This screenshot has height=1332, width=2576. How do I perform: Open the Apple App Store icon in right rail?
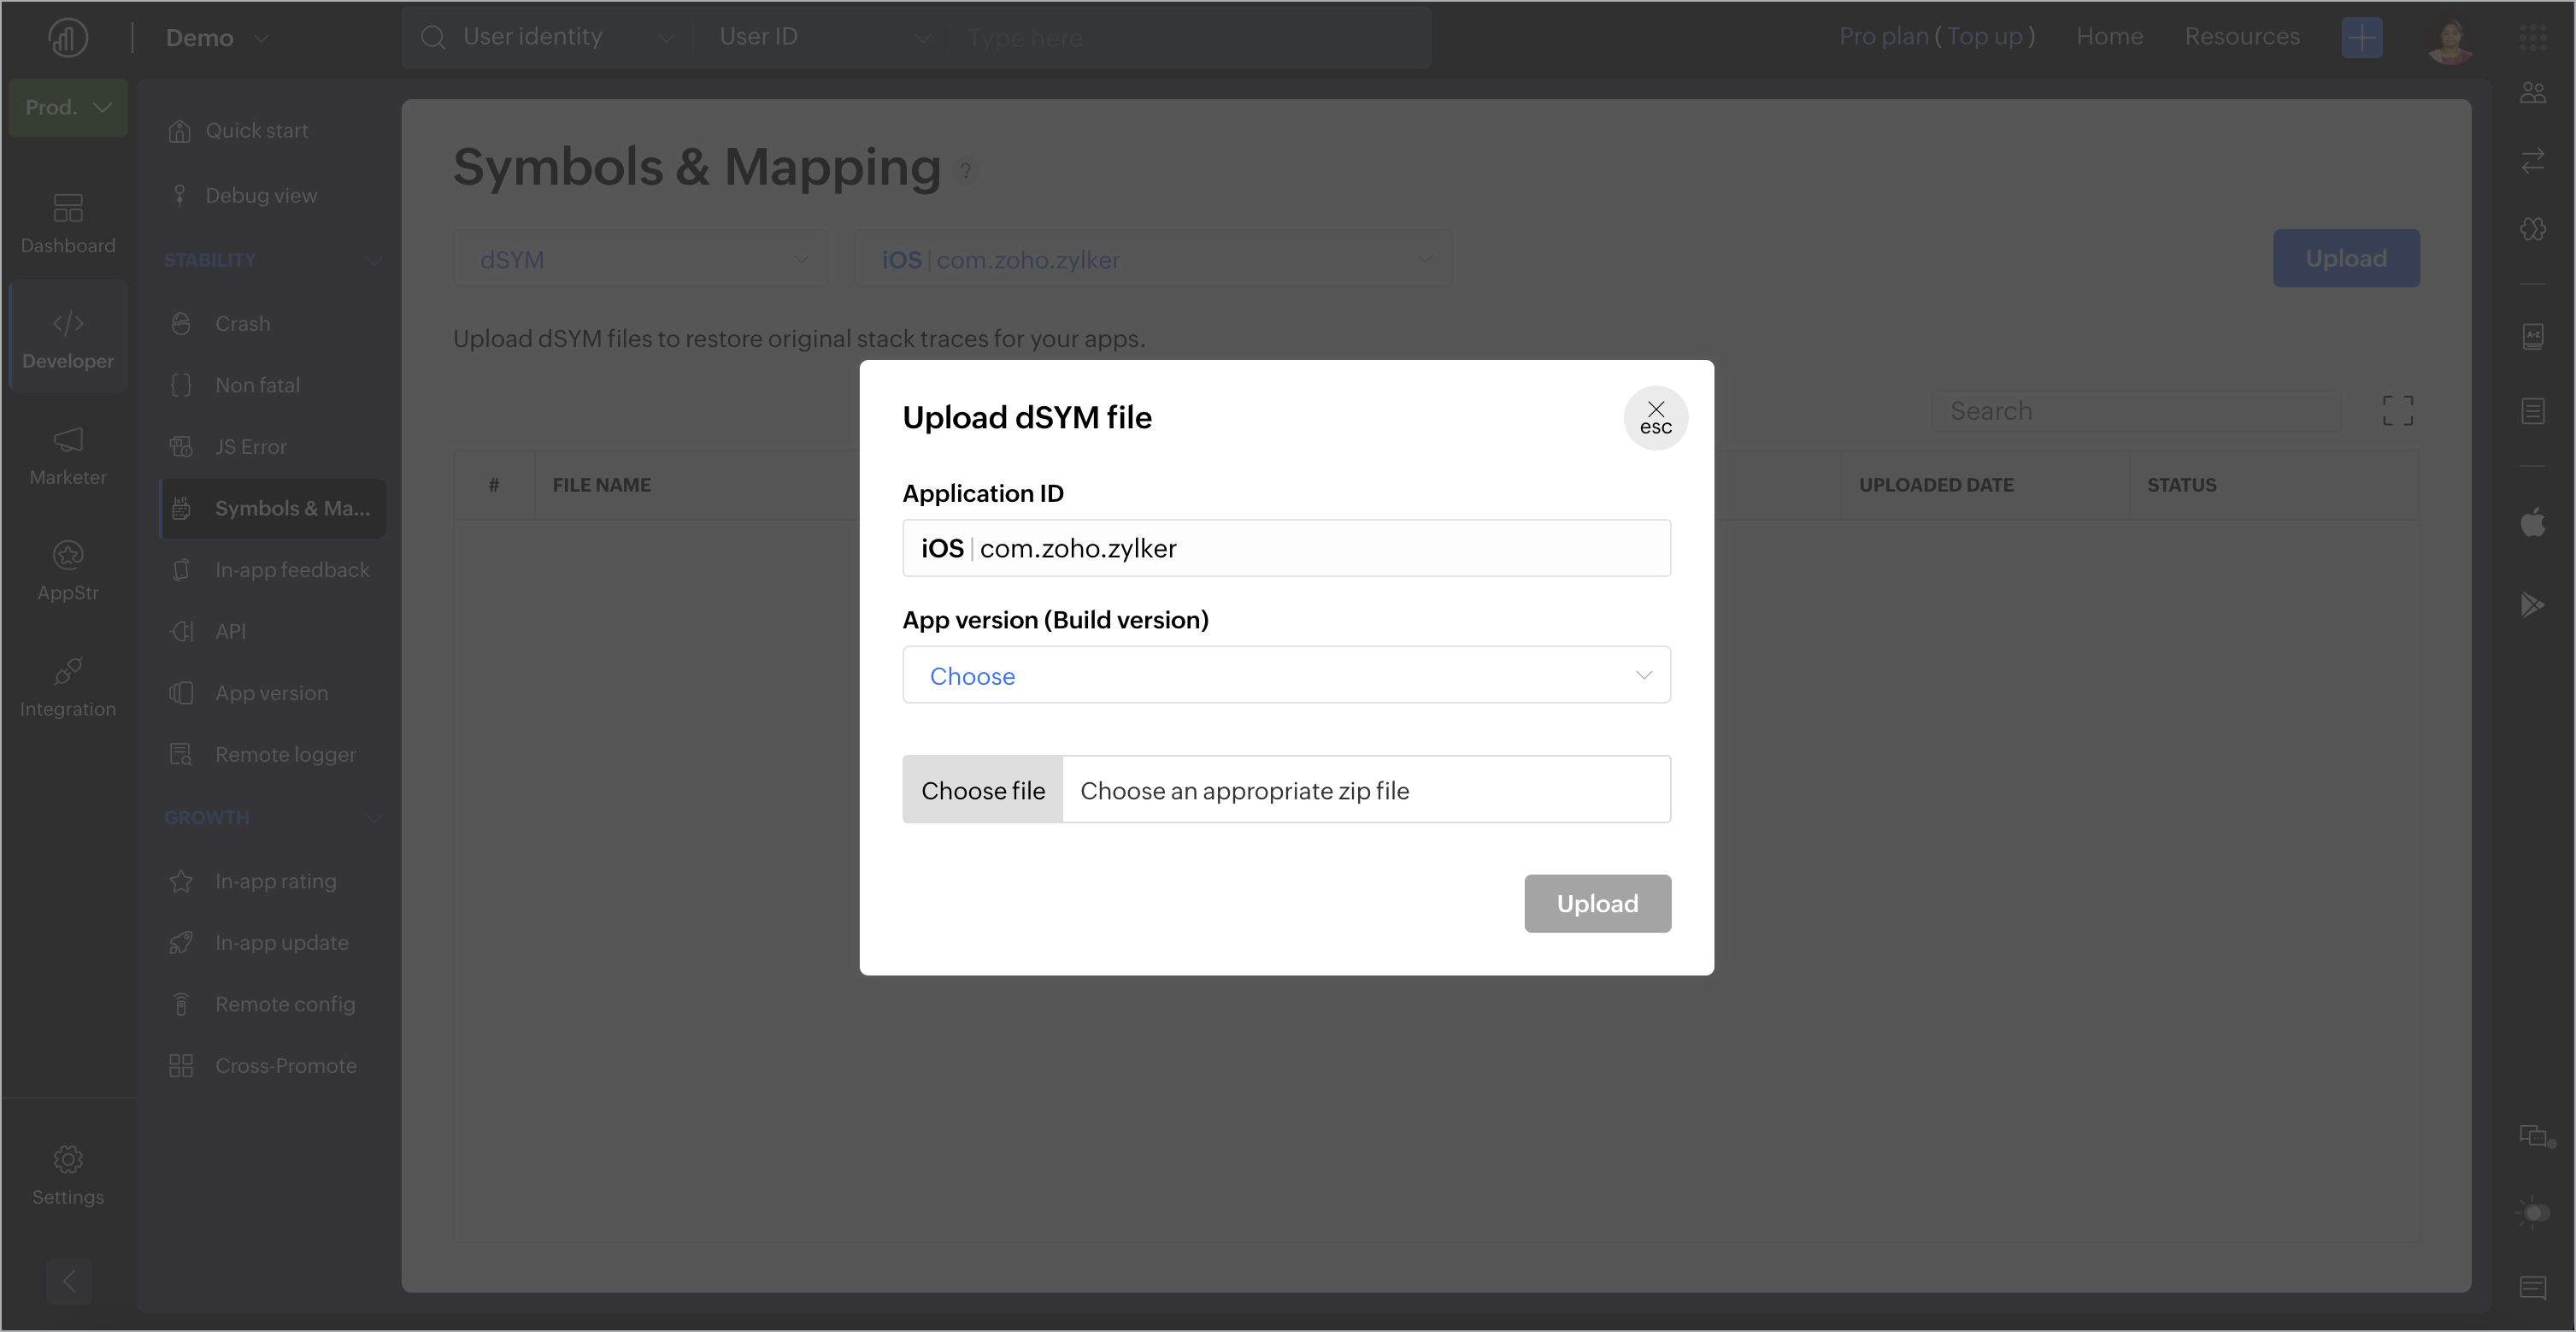click(x=2532, y=522)
